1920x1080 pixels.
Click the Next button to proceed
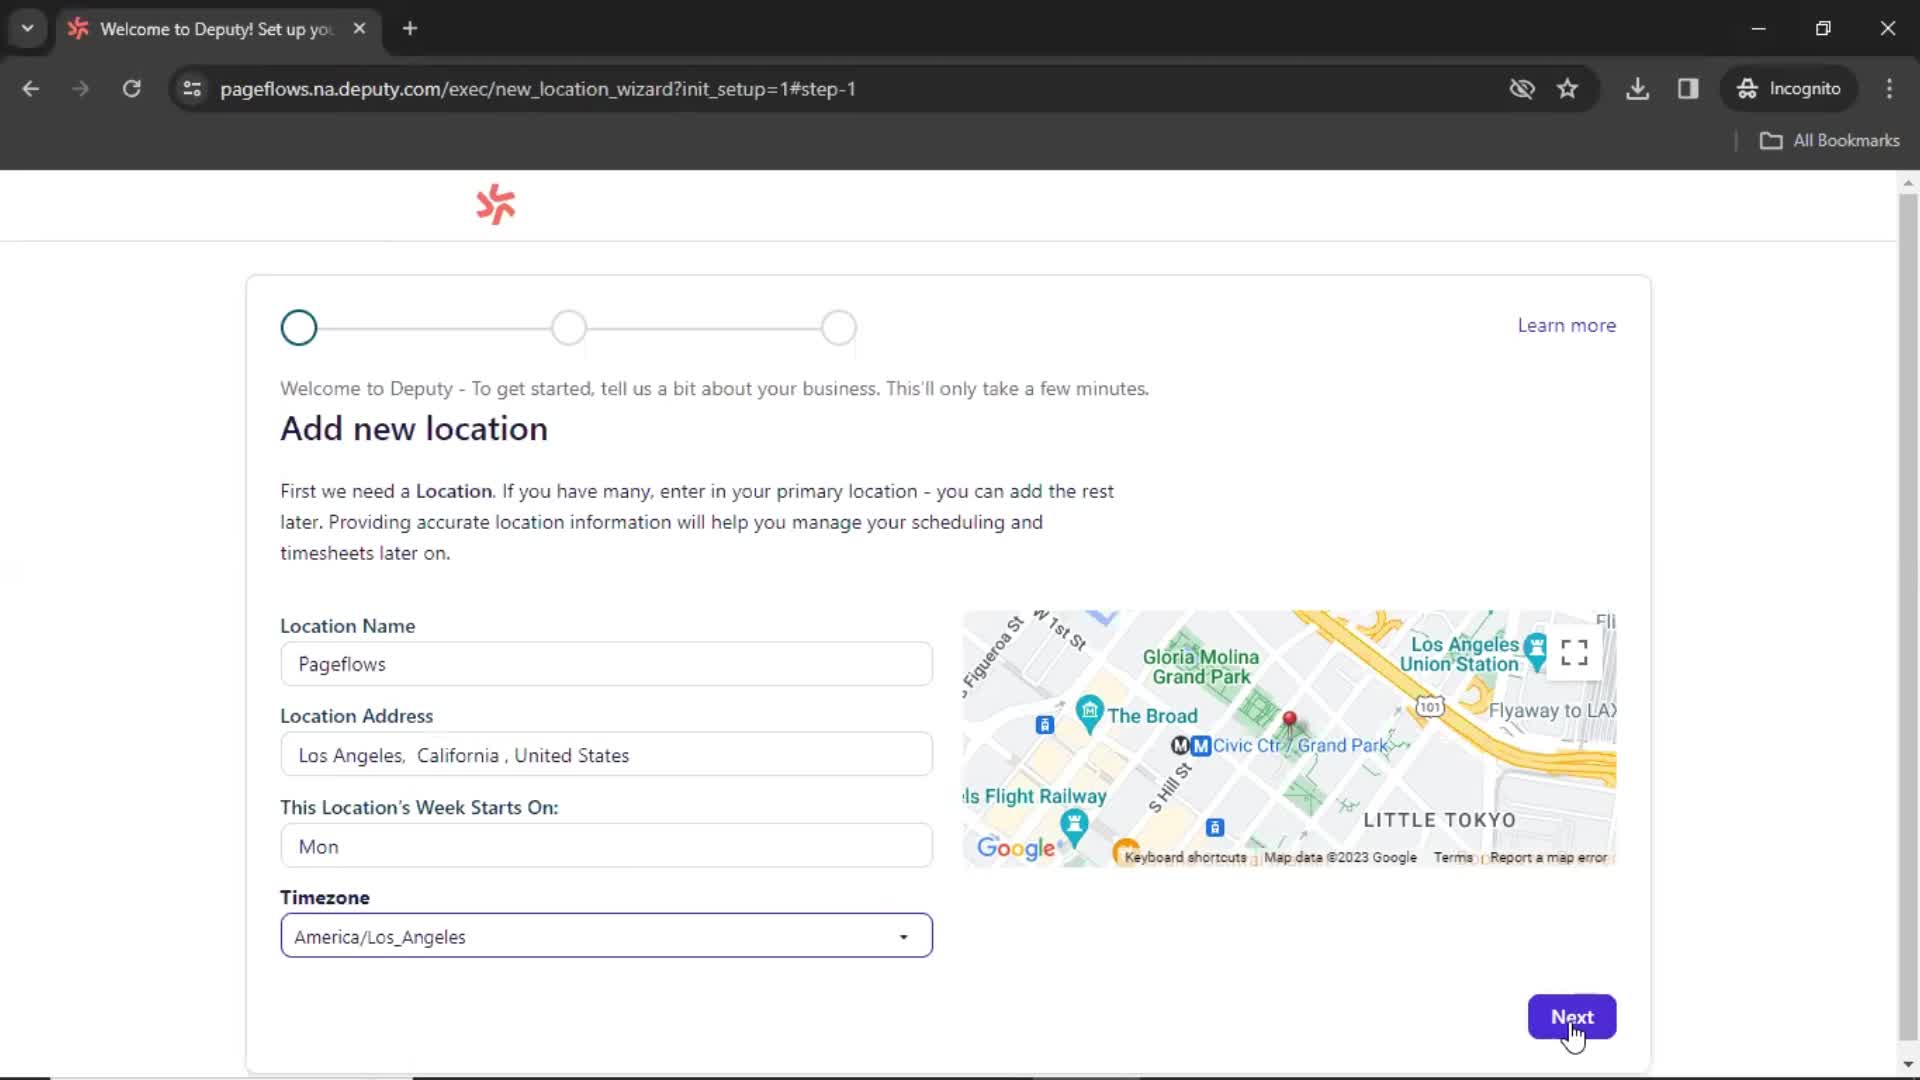[x=1572, y=1015]
